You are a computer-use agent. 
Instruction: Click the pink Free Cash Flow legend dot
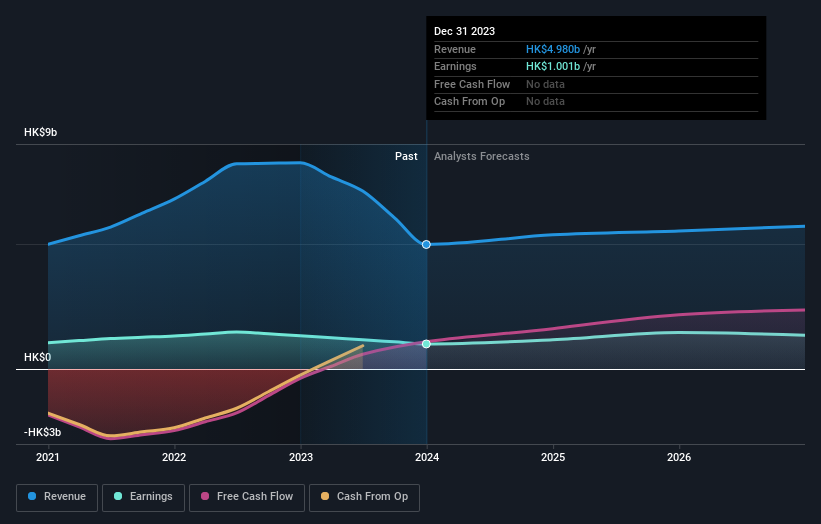tap(205, 496)
